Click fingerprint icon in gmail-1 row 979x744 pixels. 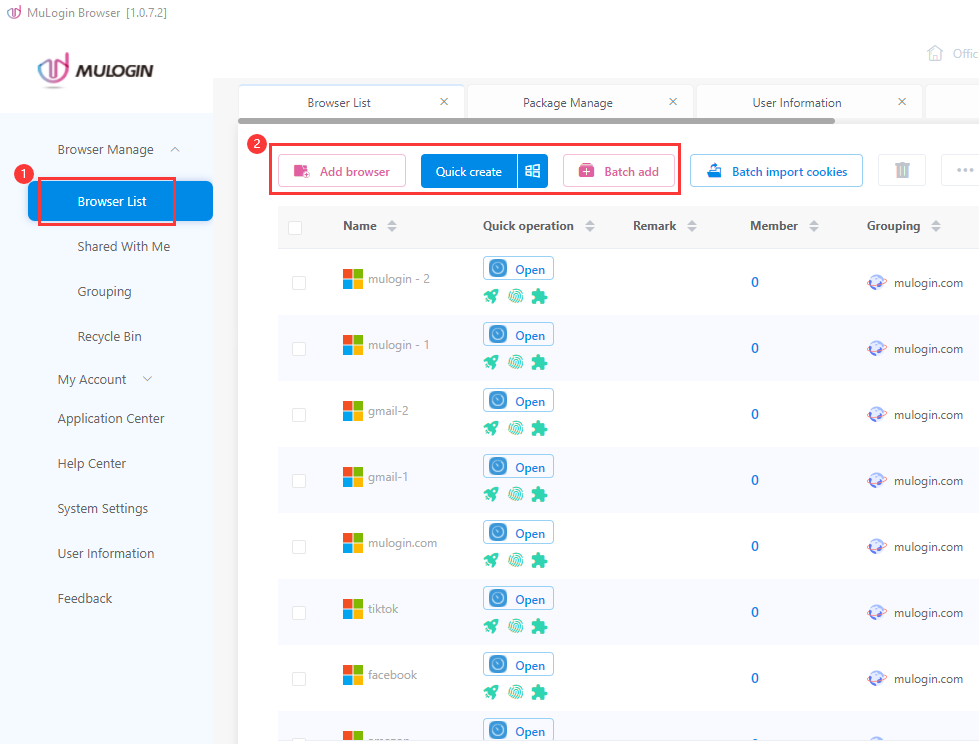point(516,494)
